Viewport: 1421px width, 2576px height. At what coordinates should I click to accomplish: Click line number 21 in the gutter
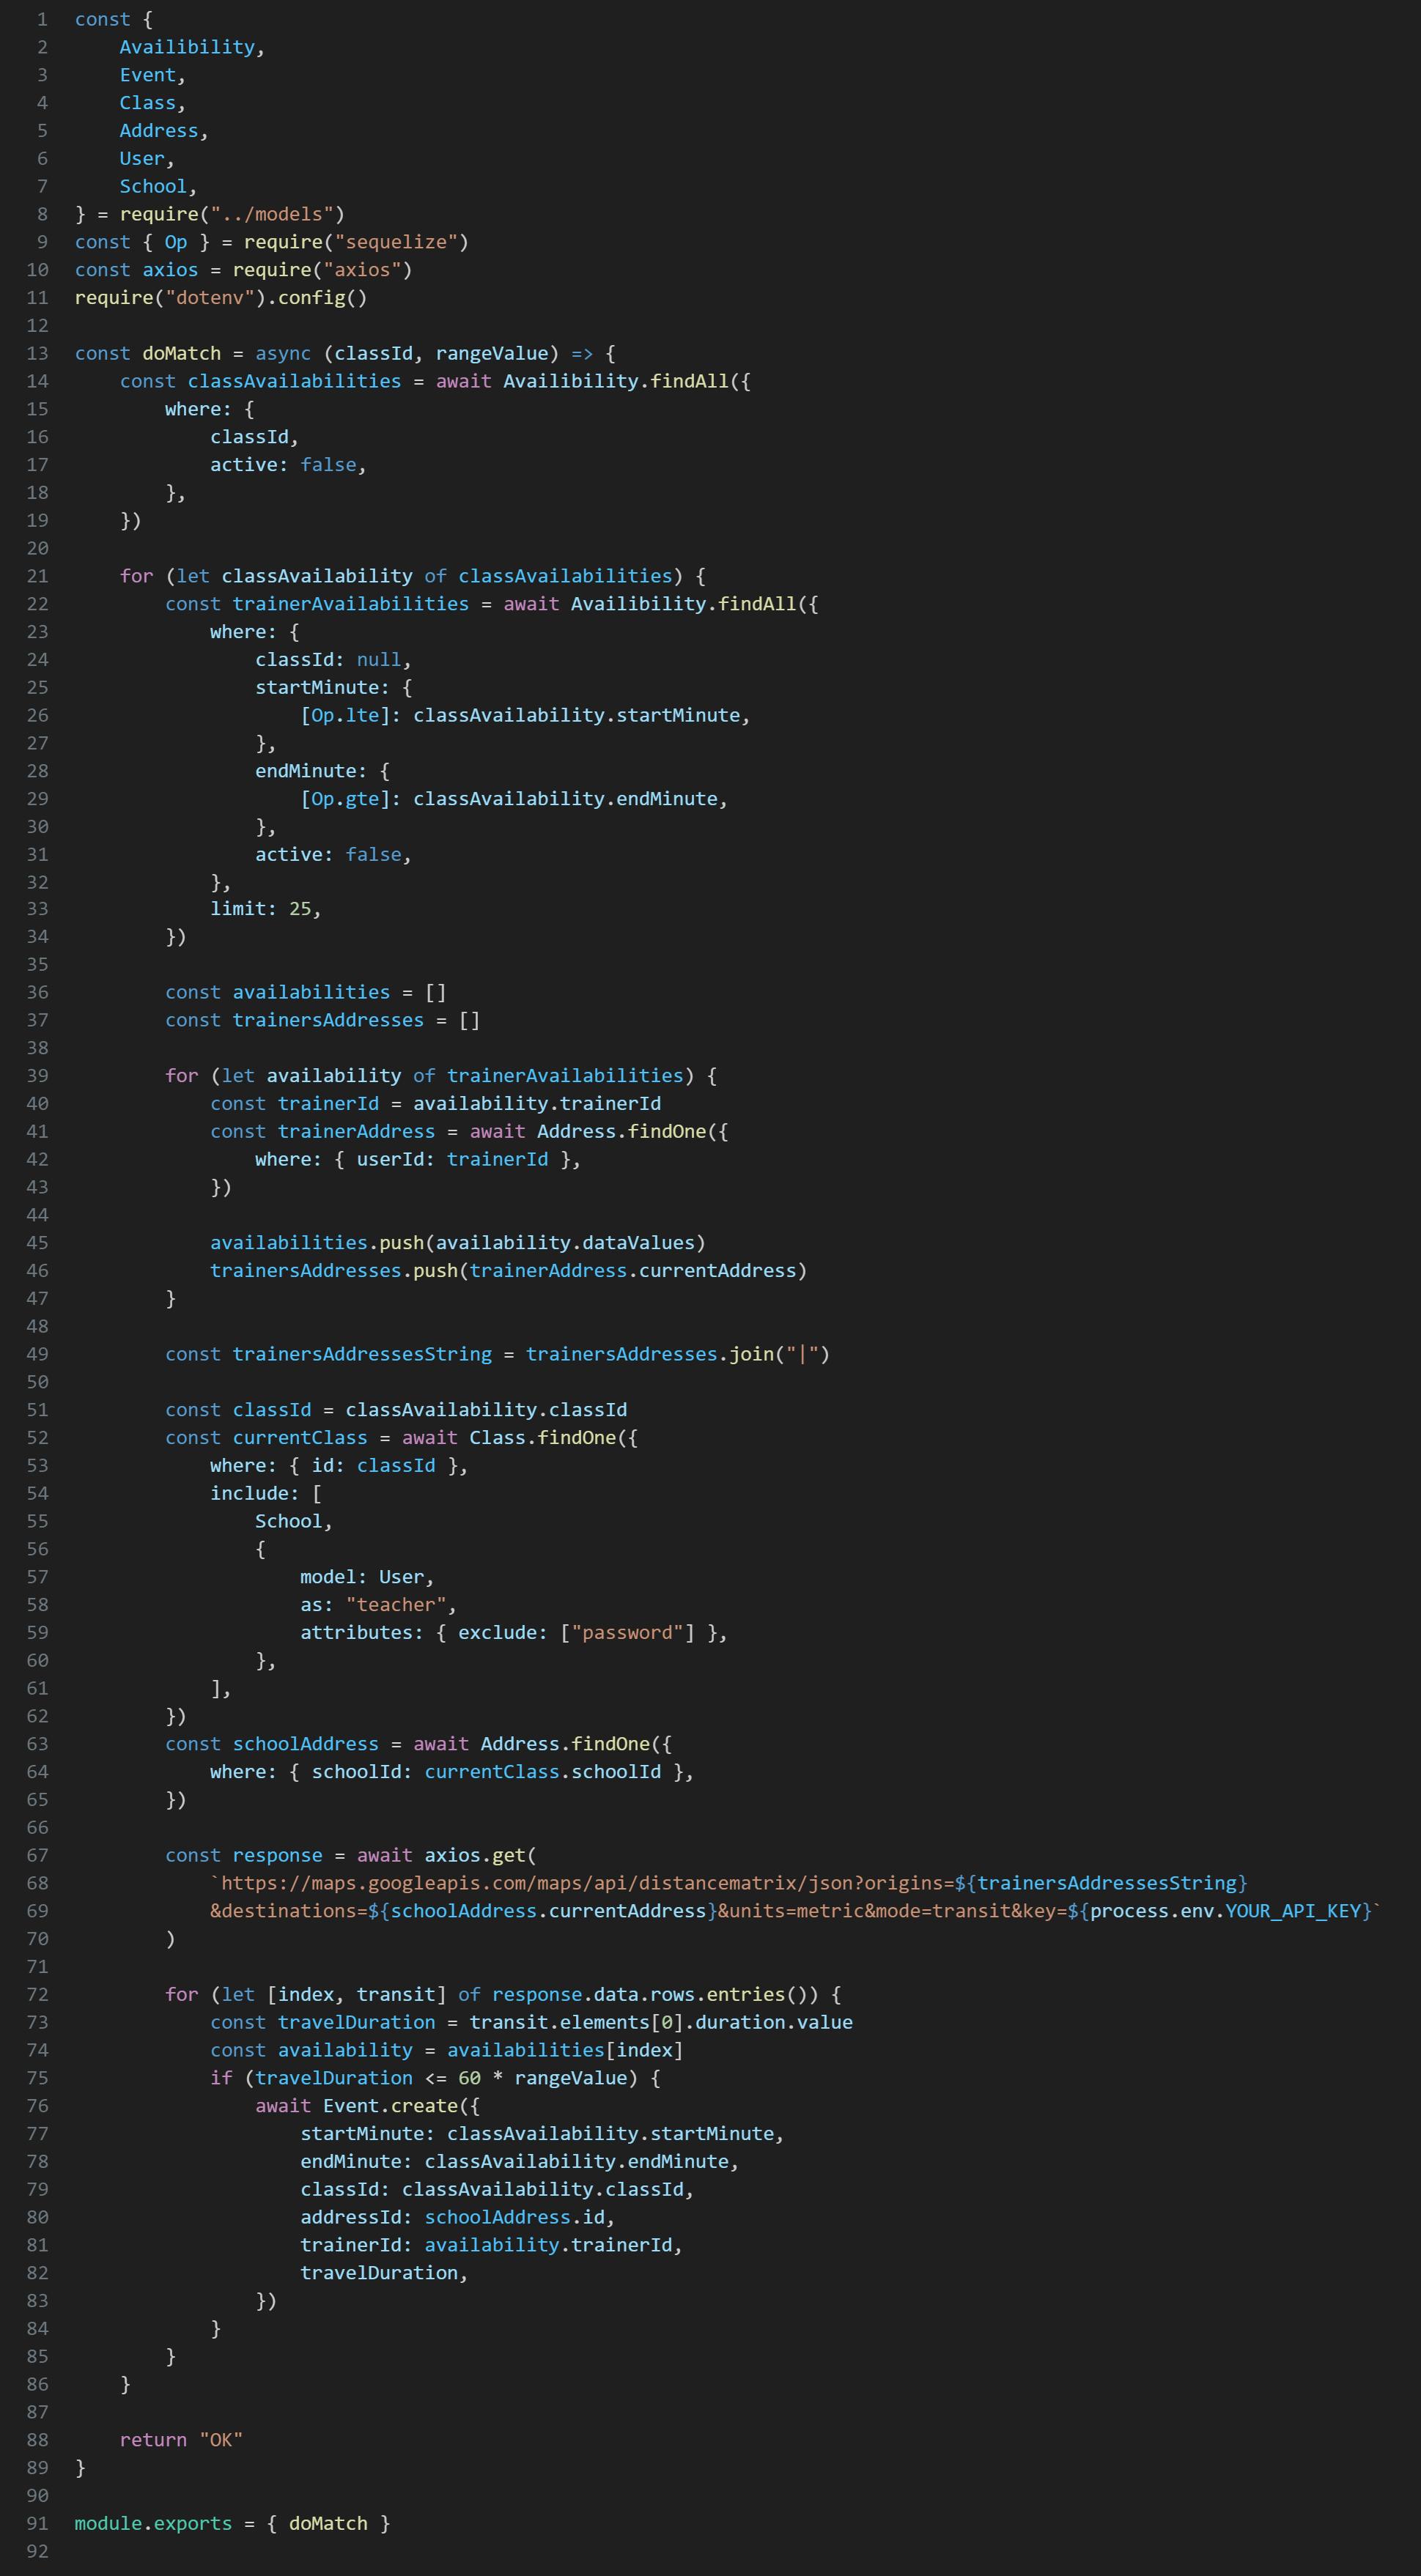click(x=37, y=576)
